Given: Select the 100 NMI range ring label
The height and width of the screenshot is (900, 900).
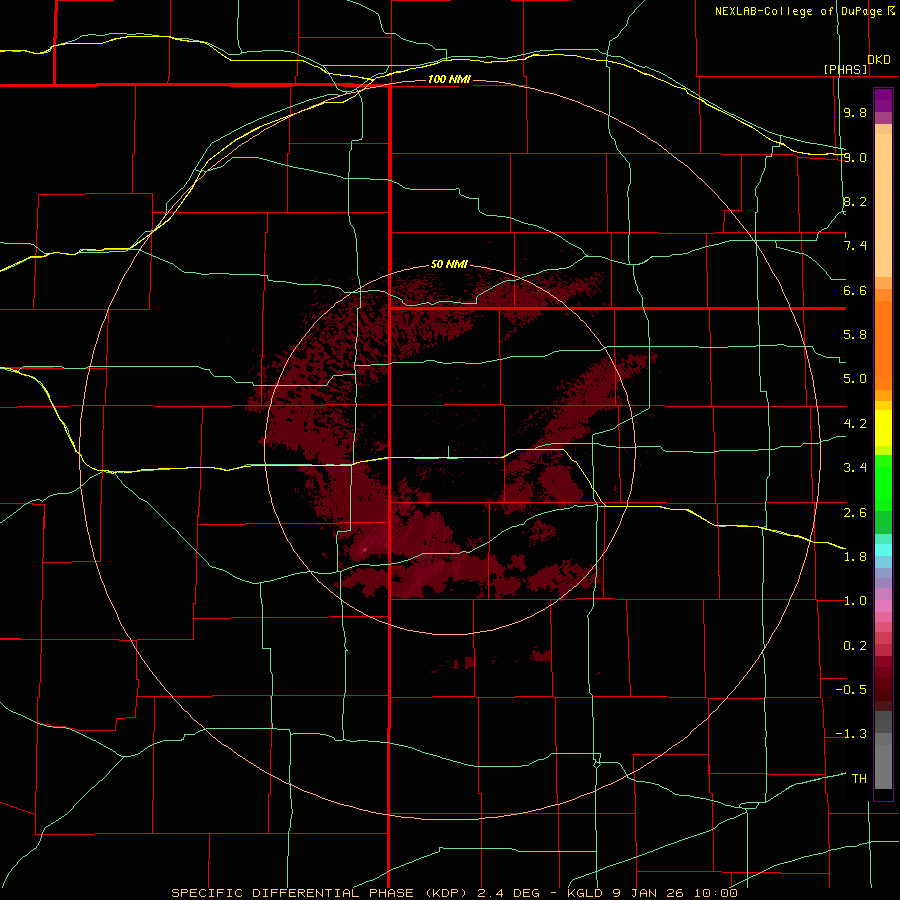Looking at the screenshot, I should click(x=449, y=79).
